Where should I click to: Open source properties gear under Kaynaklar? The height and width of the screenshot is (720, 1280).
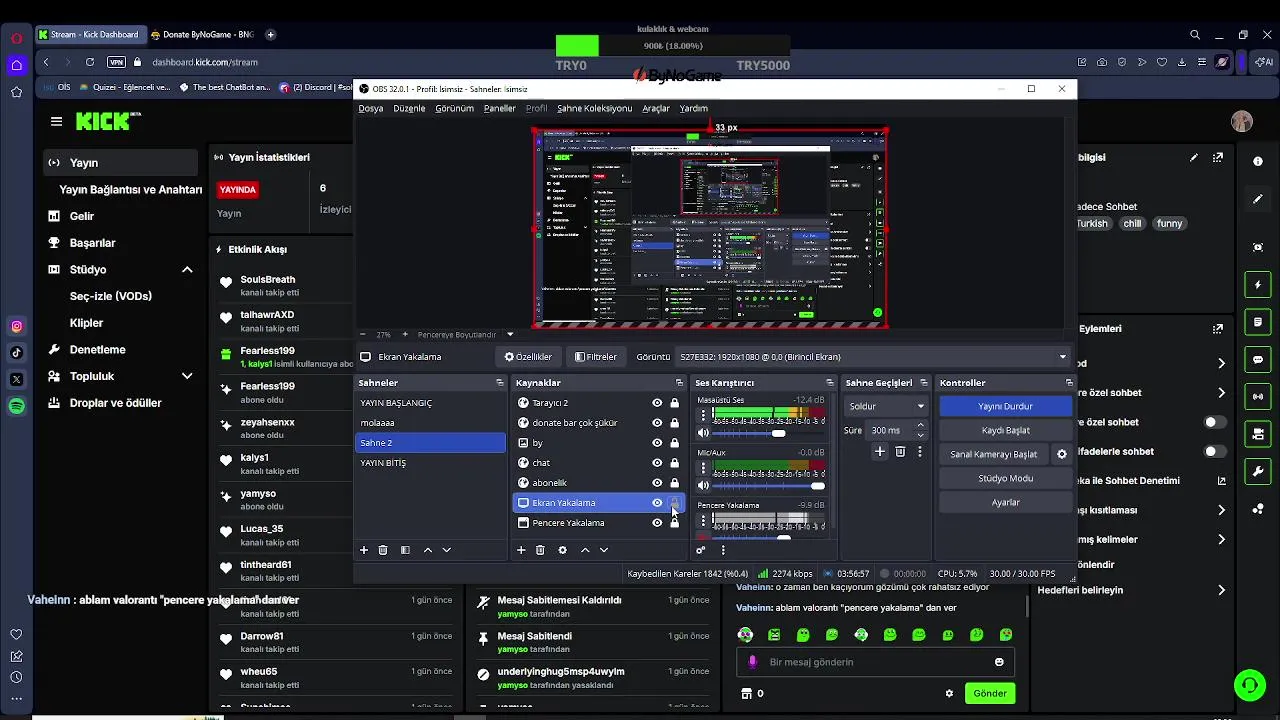[x=562, y=550]
